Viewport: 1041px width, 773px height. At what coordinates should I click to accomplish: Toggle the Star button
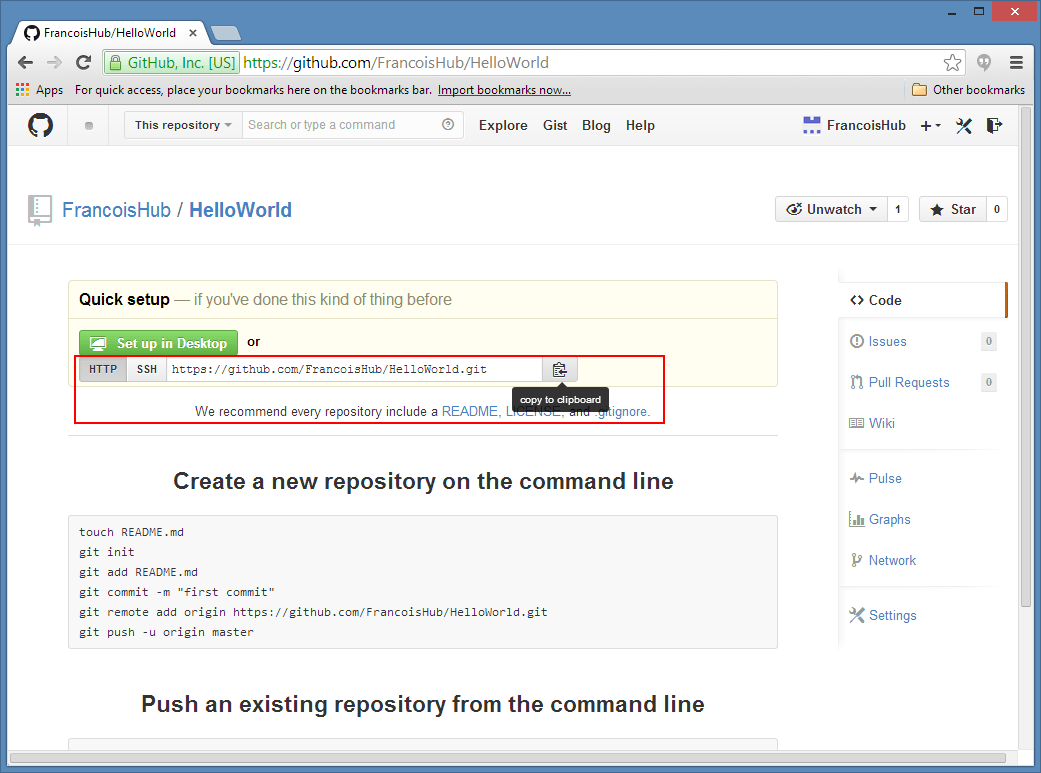[953, 210]
